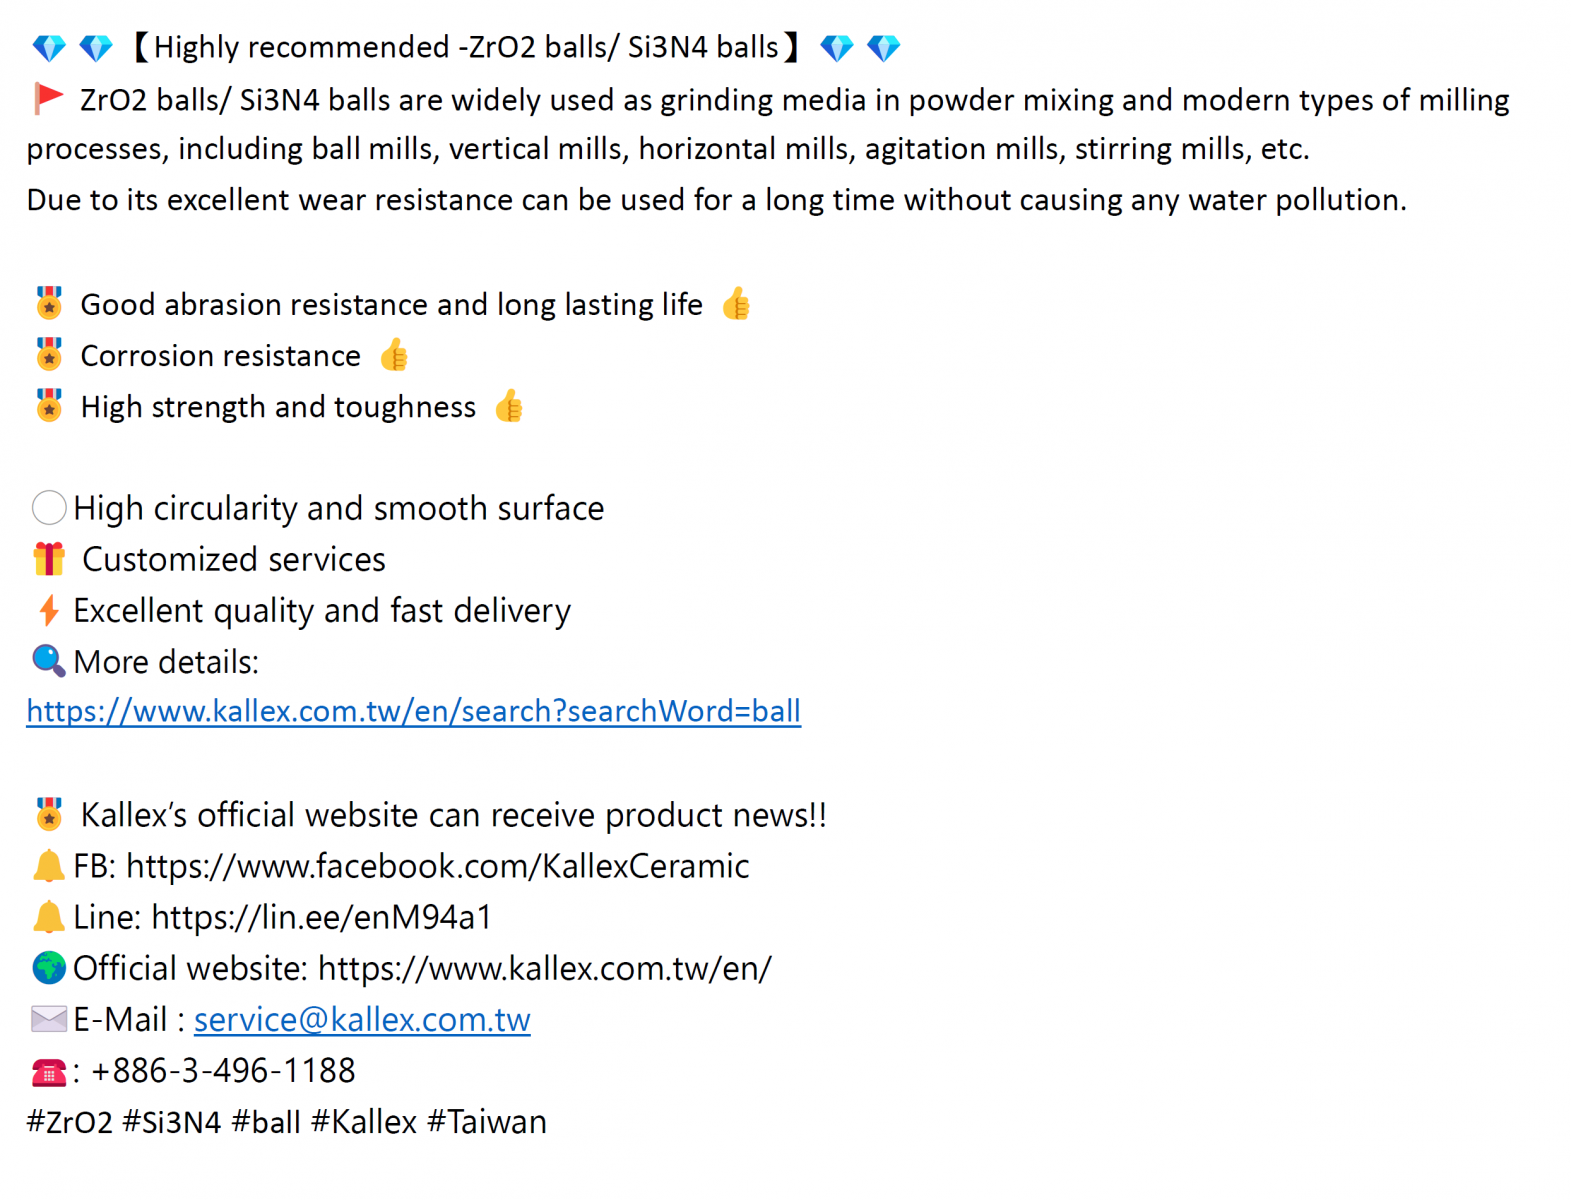1571x1200 pixels.
Task: Click the phone number +886-3-496-1188
Action: coord(223,1071)
